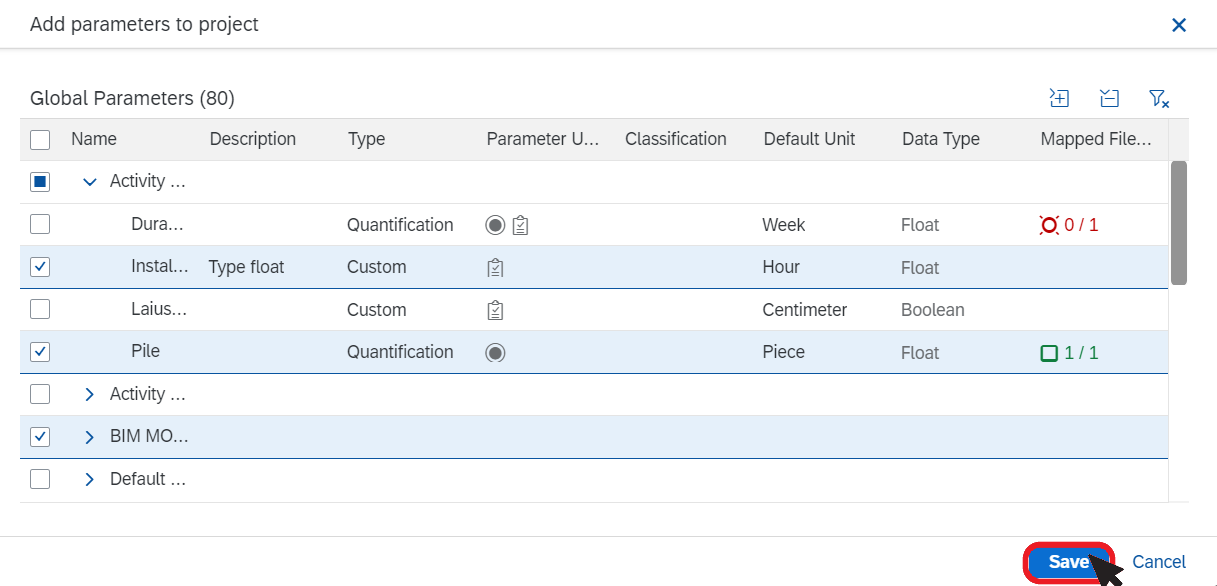Click the clipboard icon in the Instal row
This screenshot has height=586, width=1217.
(495, 267)
